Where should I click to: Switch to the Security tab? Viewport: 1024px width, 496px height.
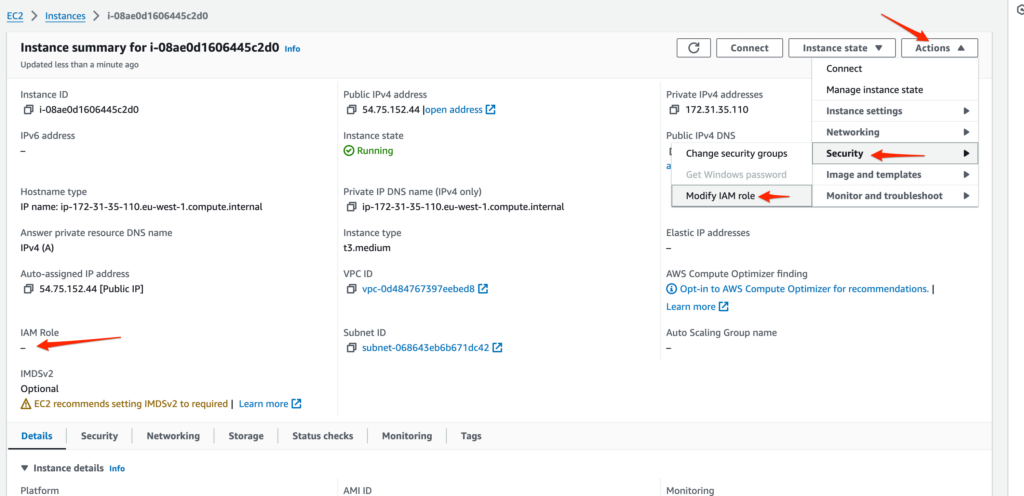(x=99, y=436)
